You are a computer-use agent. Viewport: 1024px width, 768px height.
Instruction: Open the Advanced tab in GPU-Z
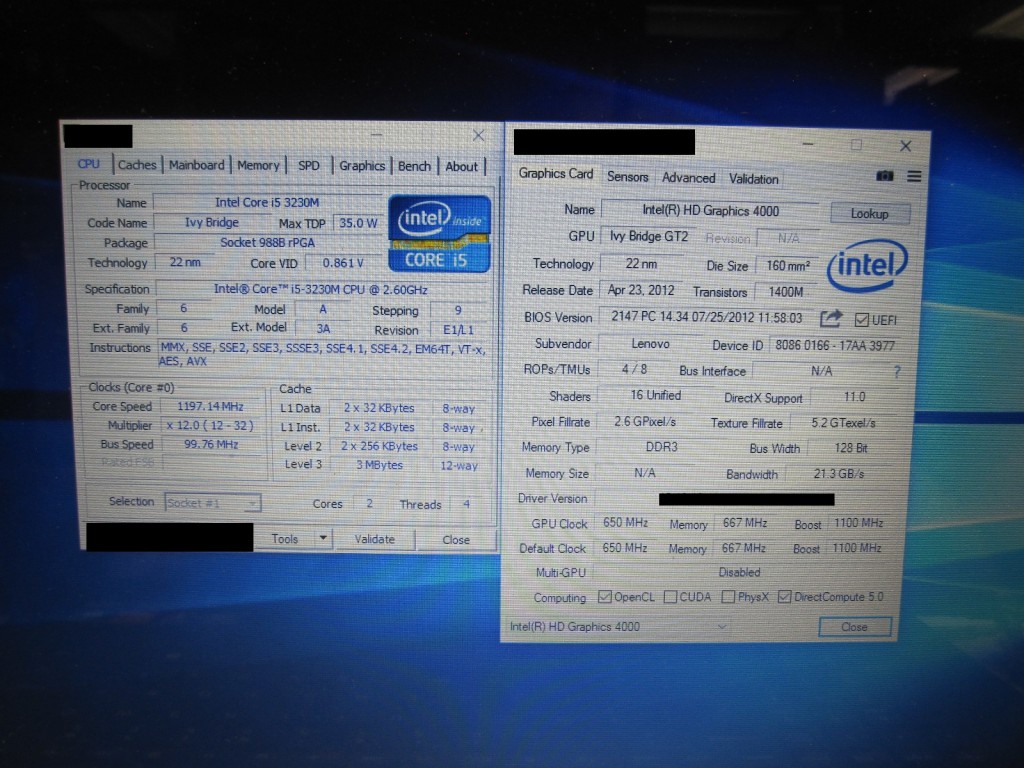point(688,178)
